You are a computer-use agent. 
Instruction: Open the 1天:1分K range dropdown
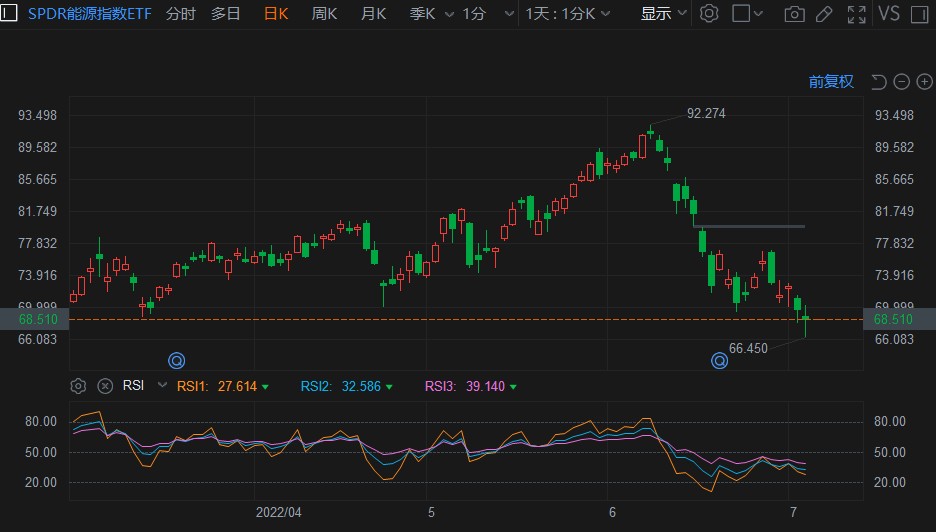click(572, 14)
